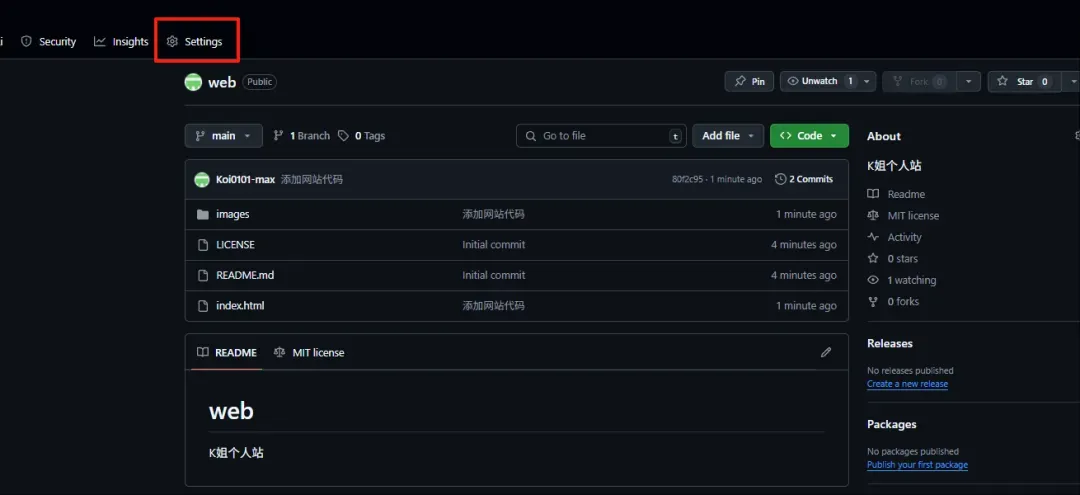
Task: Click the images folder icon
Action: click(202, 215)
